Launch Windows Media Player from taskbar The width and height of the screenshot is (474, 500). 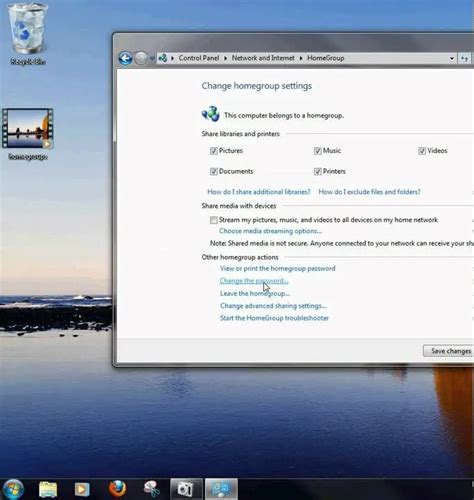pos(82,489)
